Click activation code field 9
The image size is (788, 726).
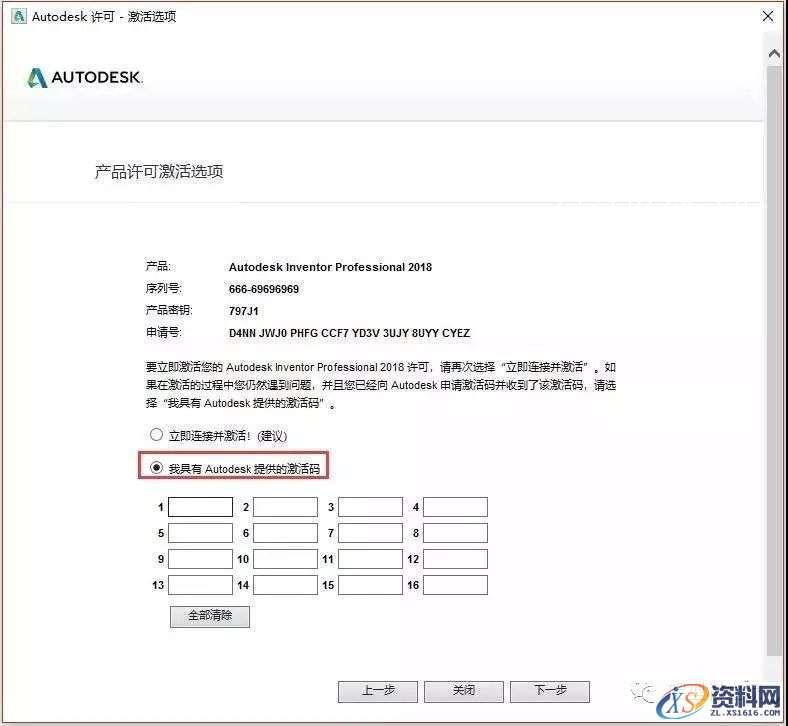coord(200,559)
